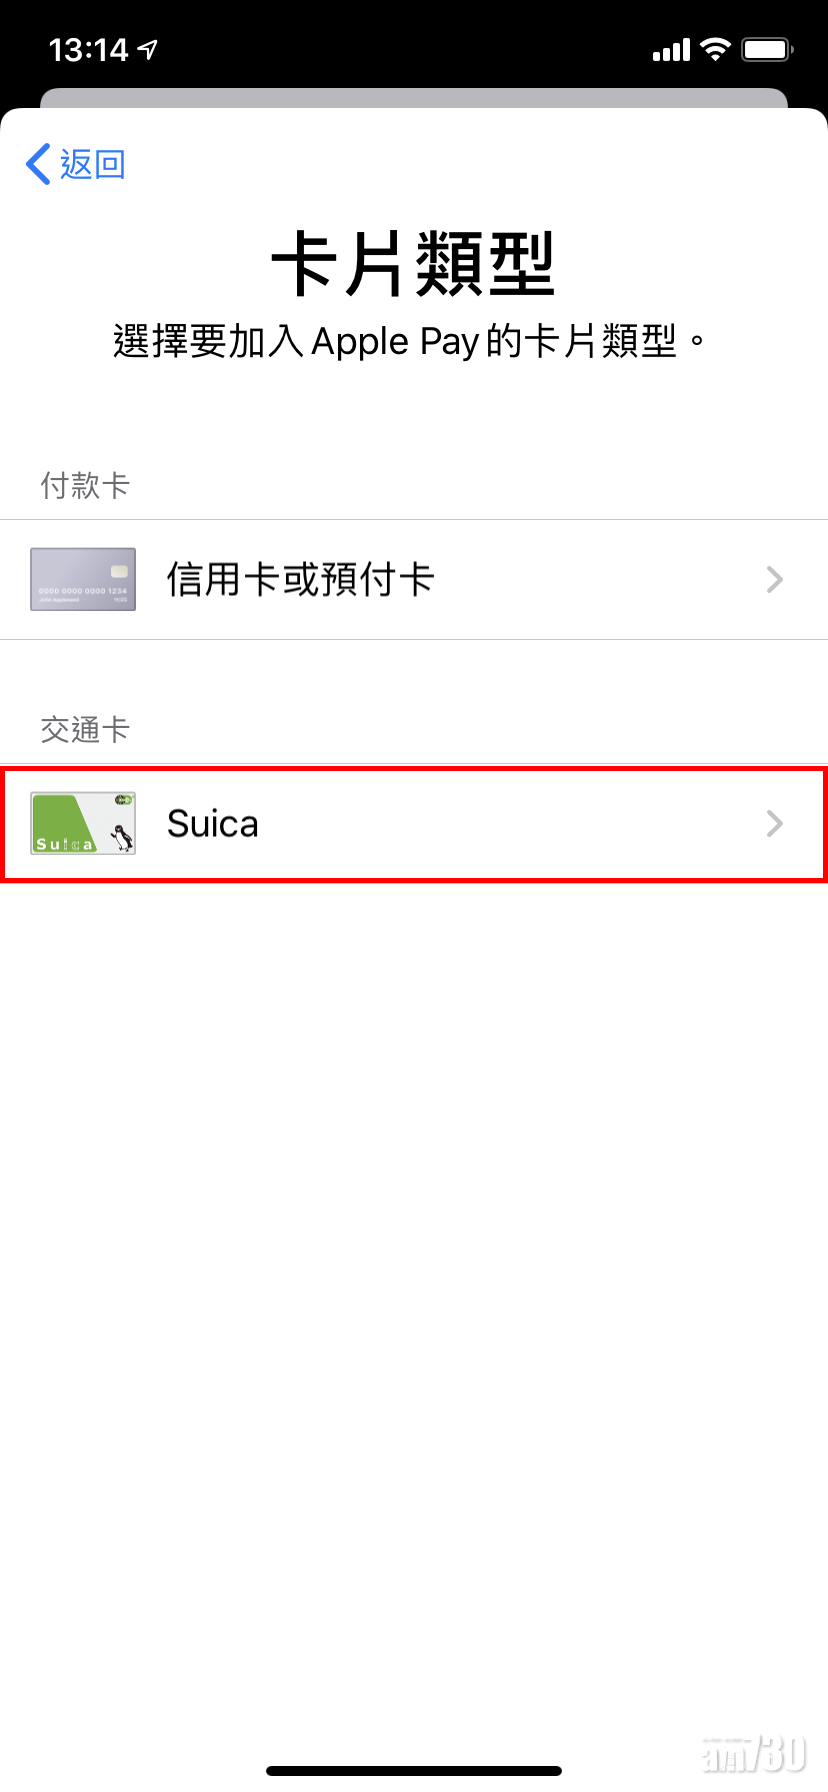The height and width of the screenshot is (1792, 828).
Task: Tap the gray credit card thumbnail
Action: [x=83, y=579]
